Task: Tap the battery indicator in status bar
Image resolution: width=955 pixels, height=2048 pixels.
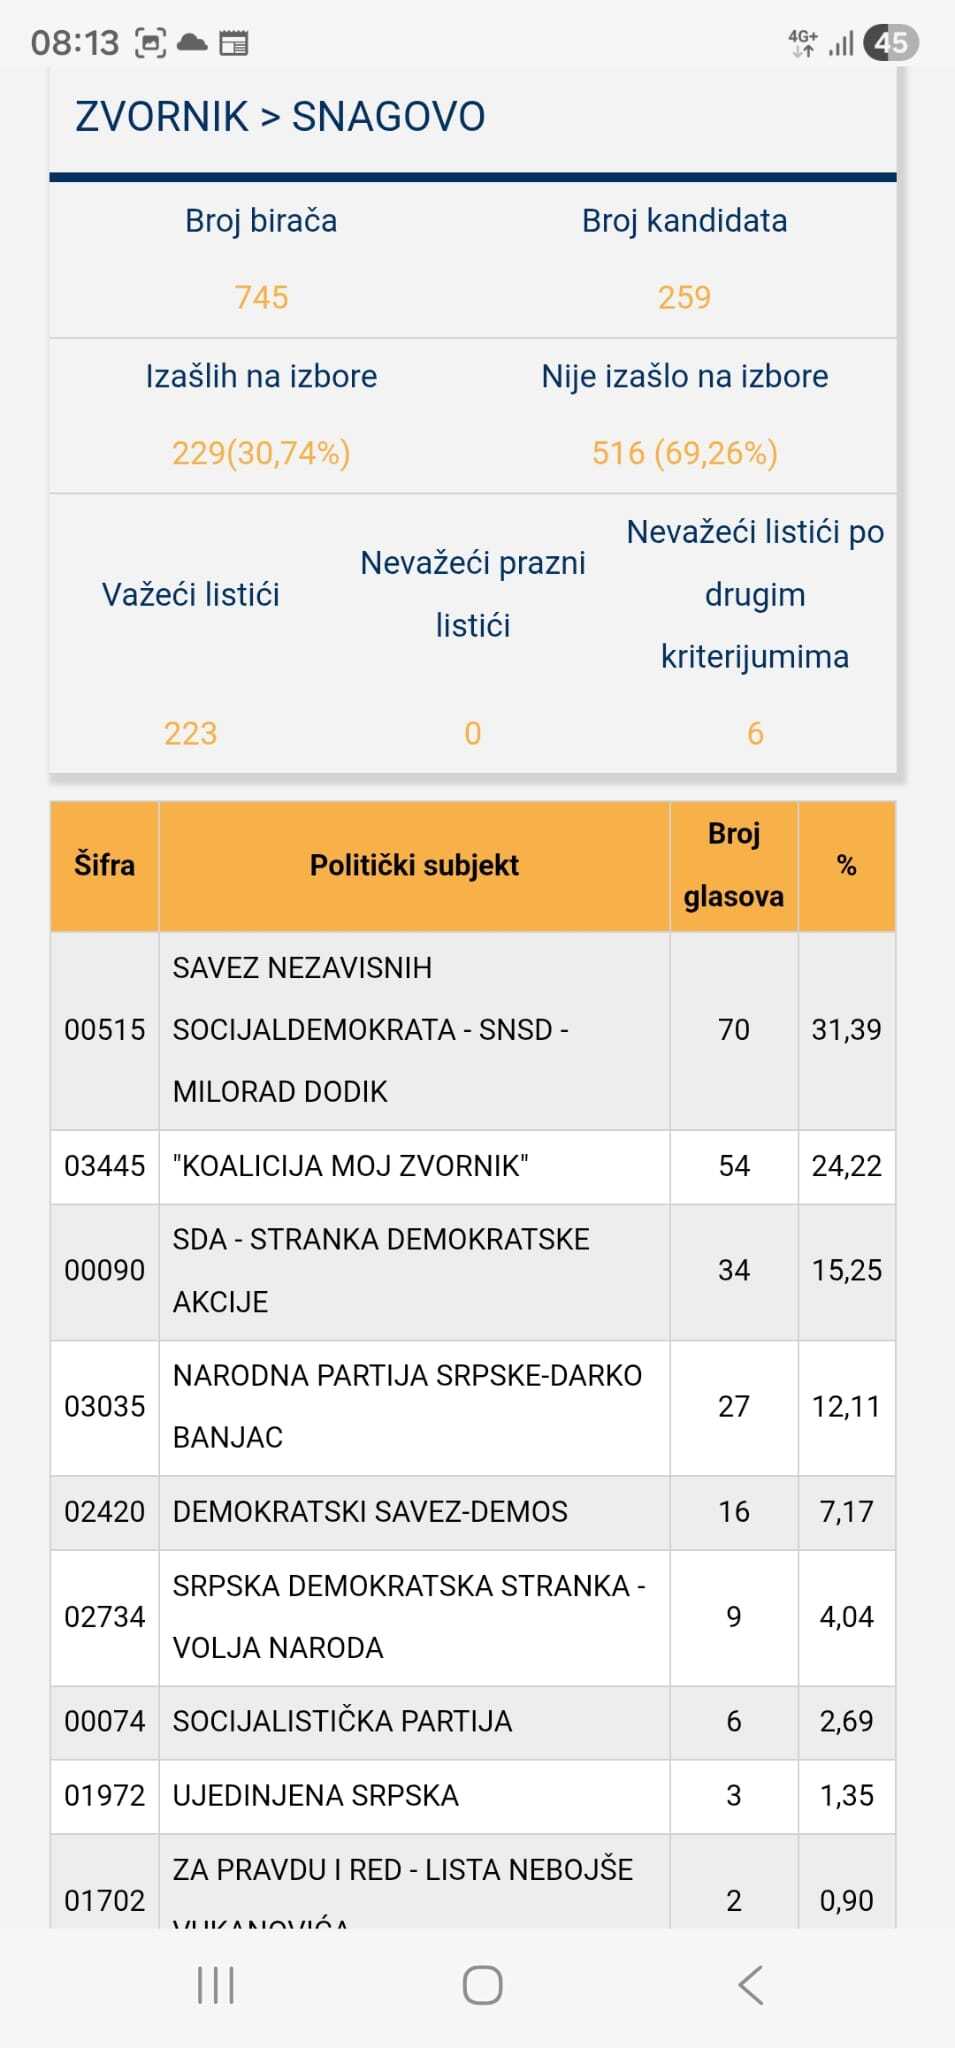Action: [891, 43]
